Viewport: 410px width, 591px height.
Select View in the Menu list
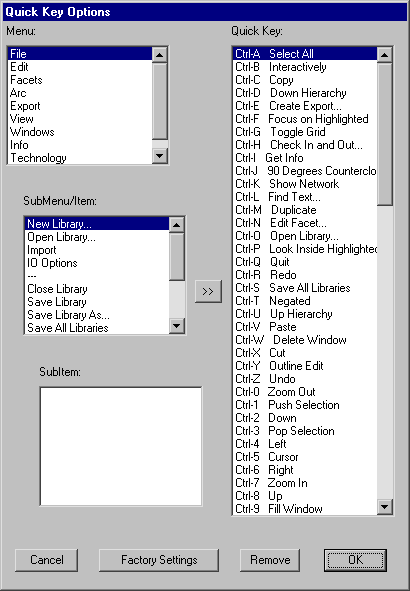click(80, 119)
